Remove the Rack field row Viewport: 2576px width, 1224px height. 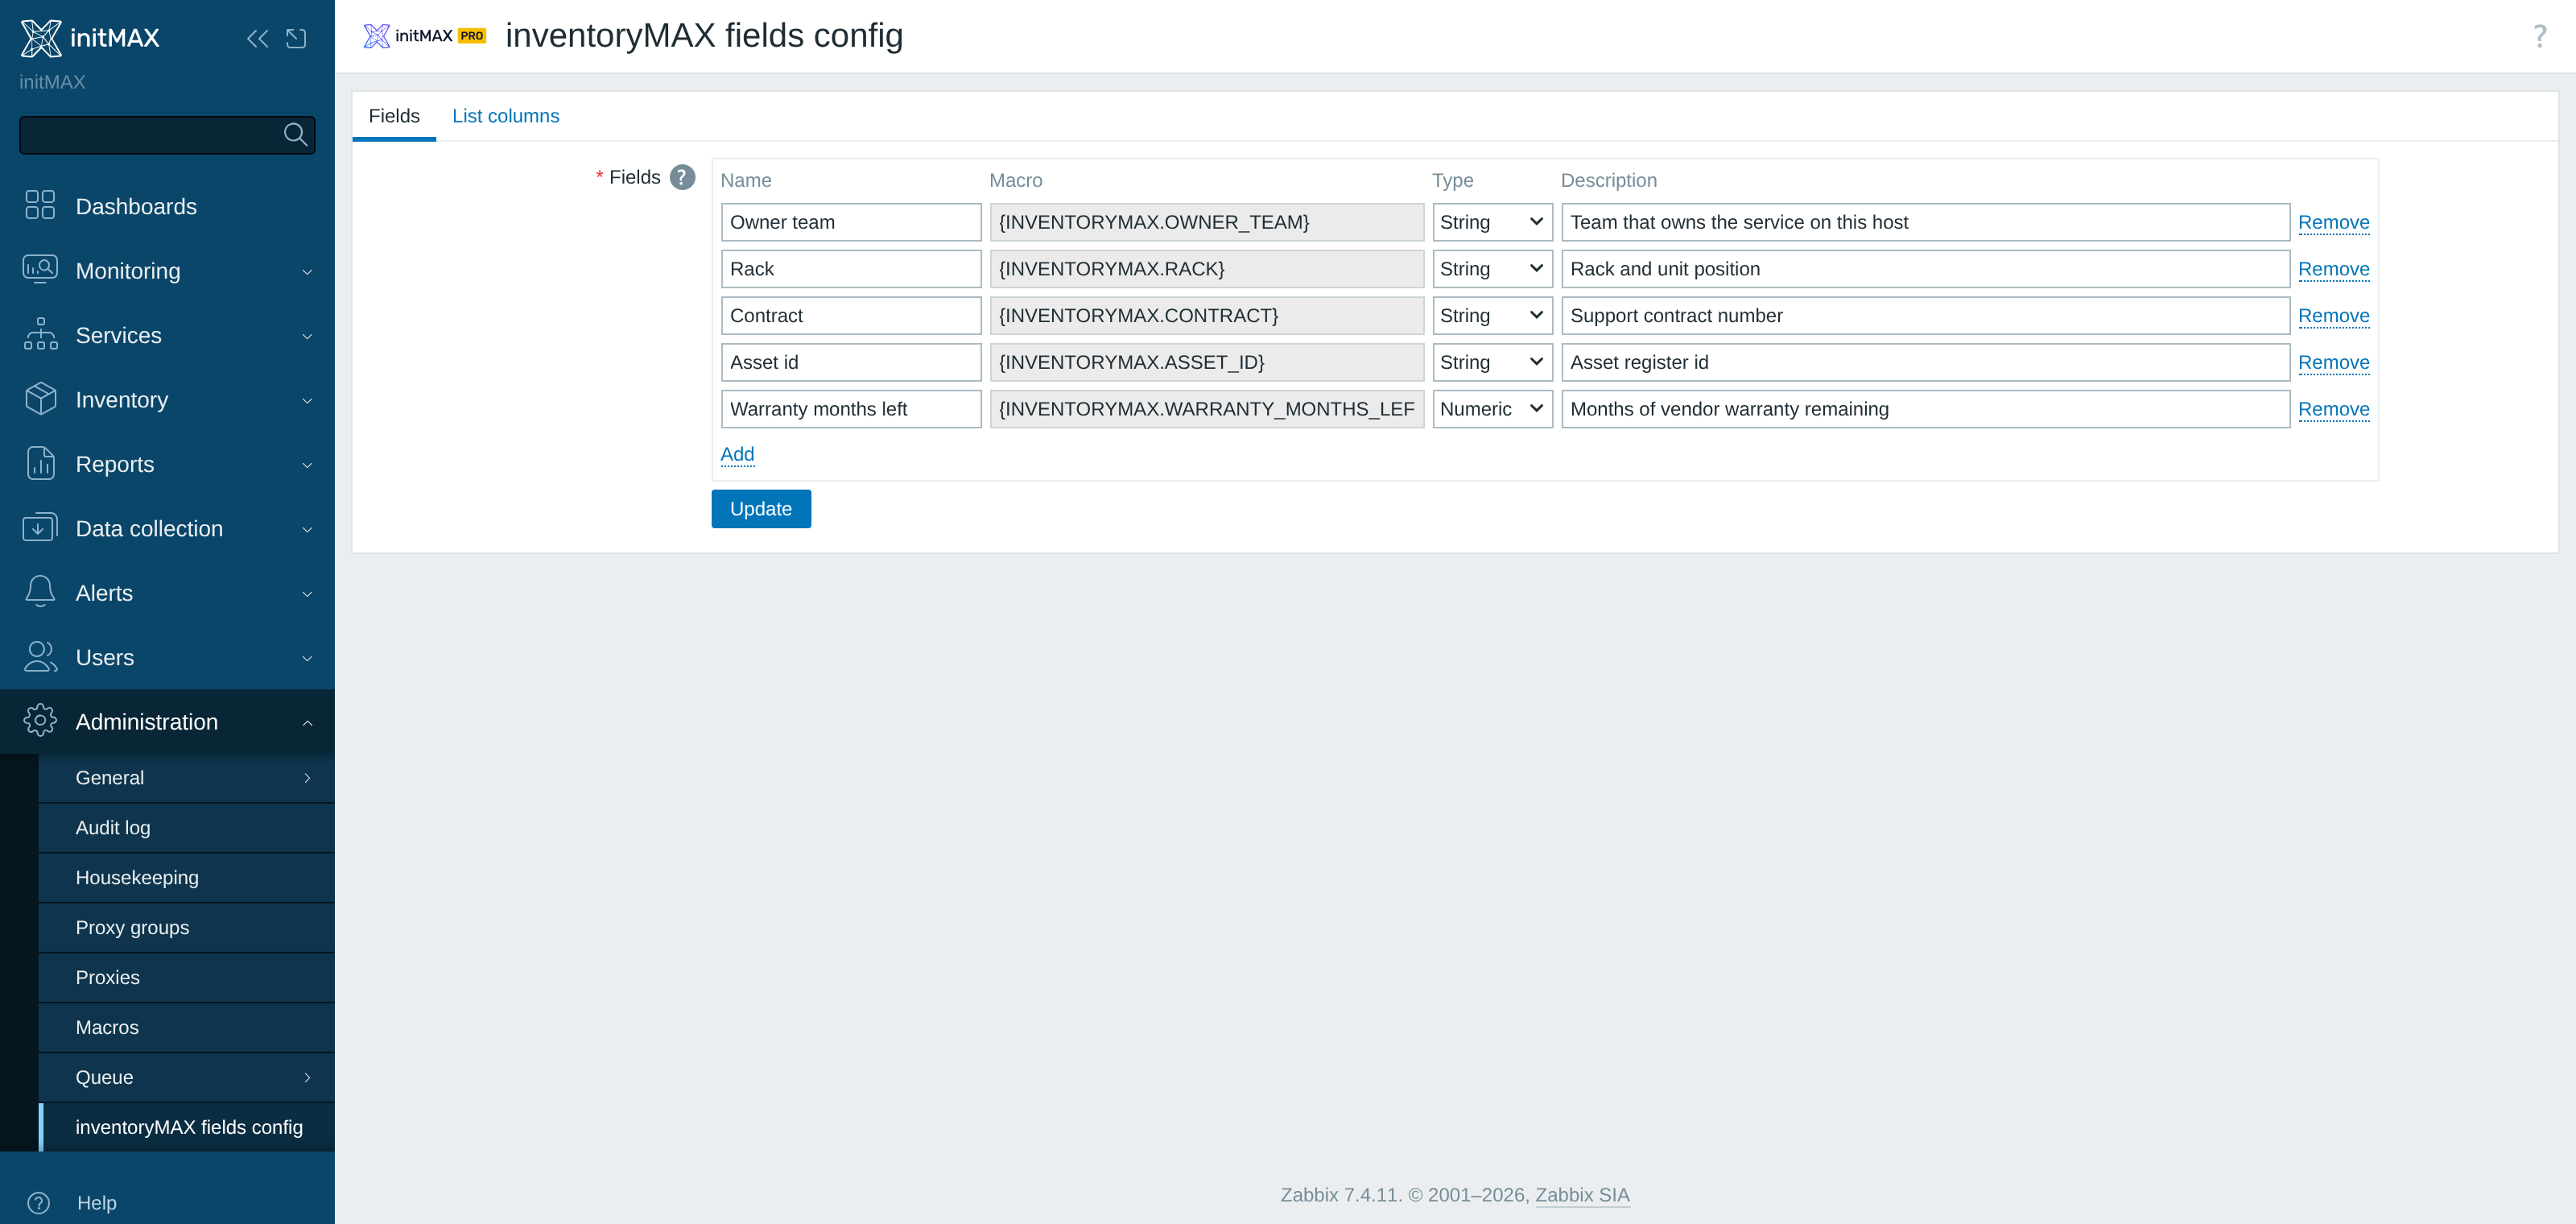coord(2333,269)
